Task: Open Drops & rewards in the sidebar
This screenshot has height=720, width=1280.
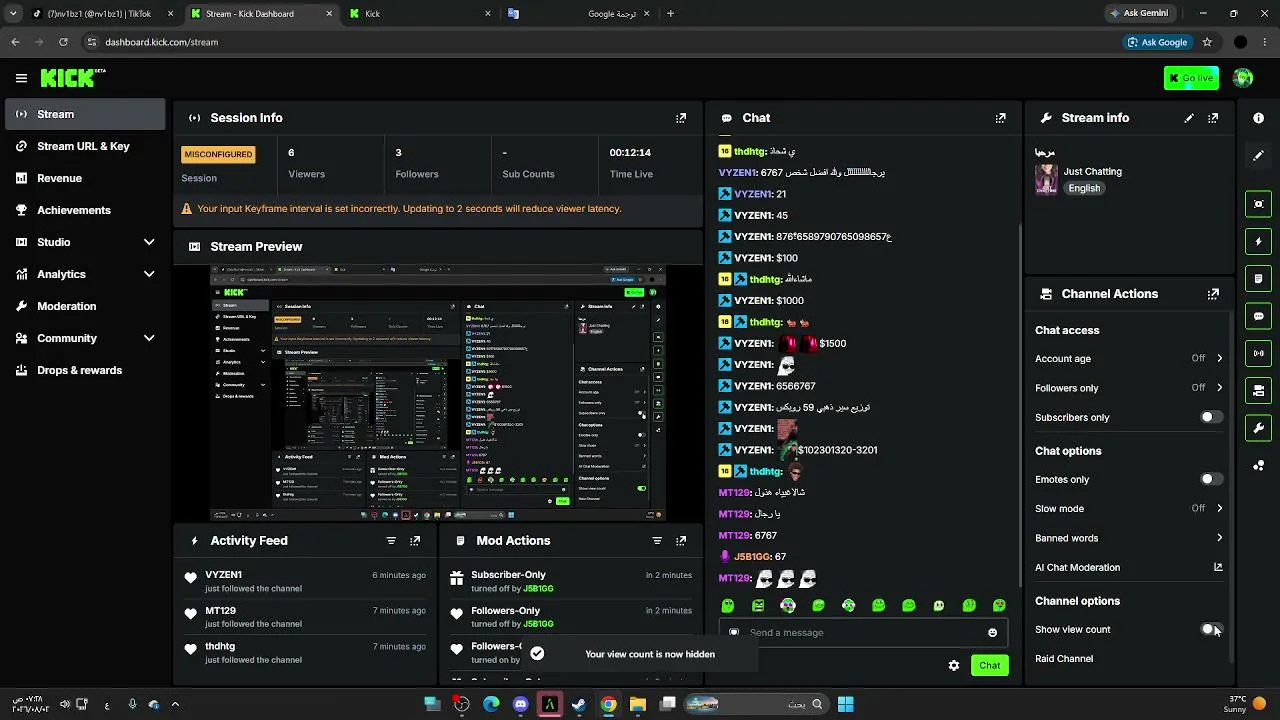Action: click(x=84, y=370)
